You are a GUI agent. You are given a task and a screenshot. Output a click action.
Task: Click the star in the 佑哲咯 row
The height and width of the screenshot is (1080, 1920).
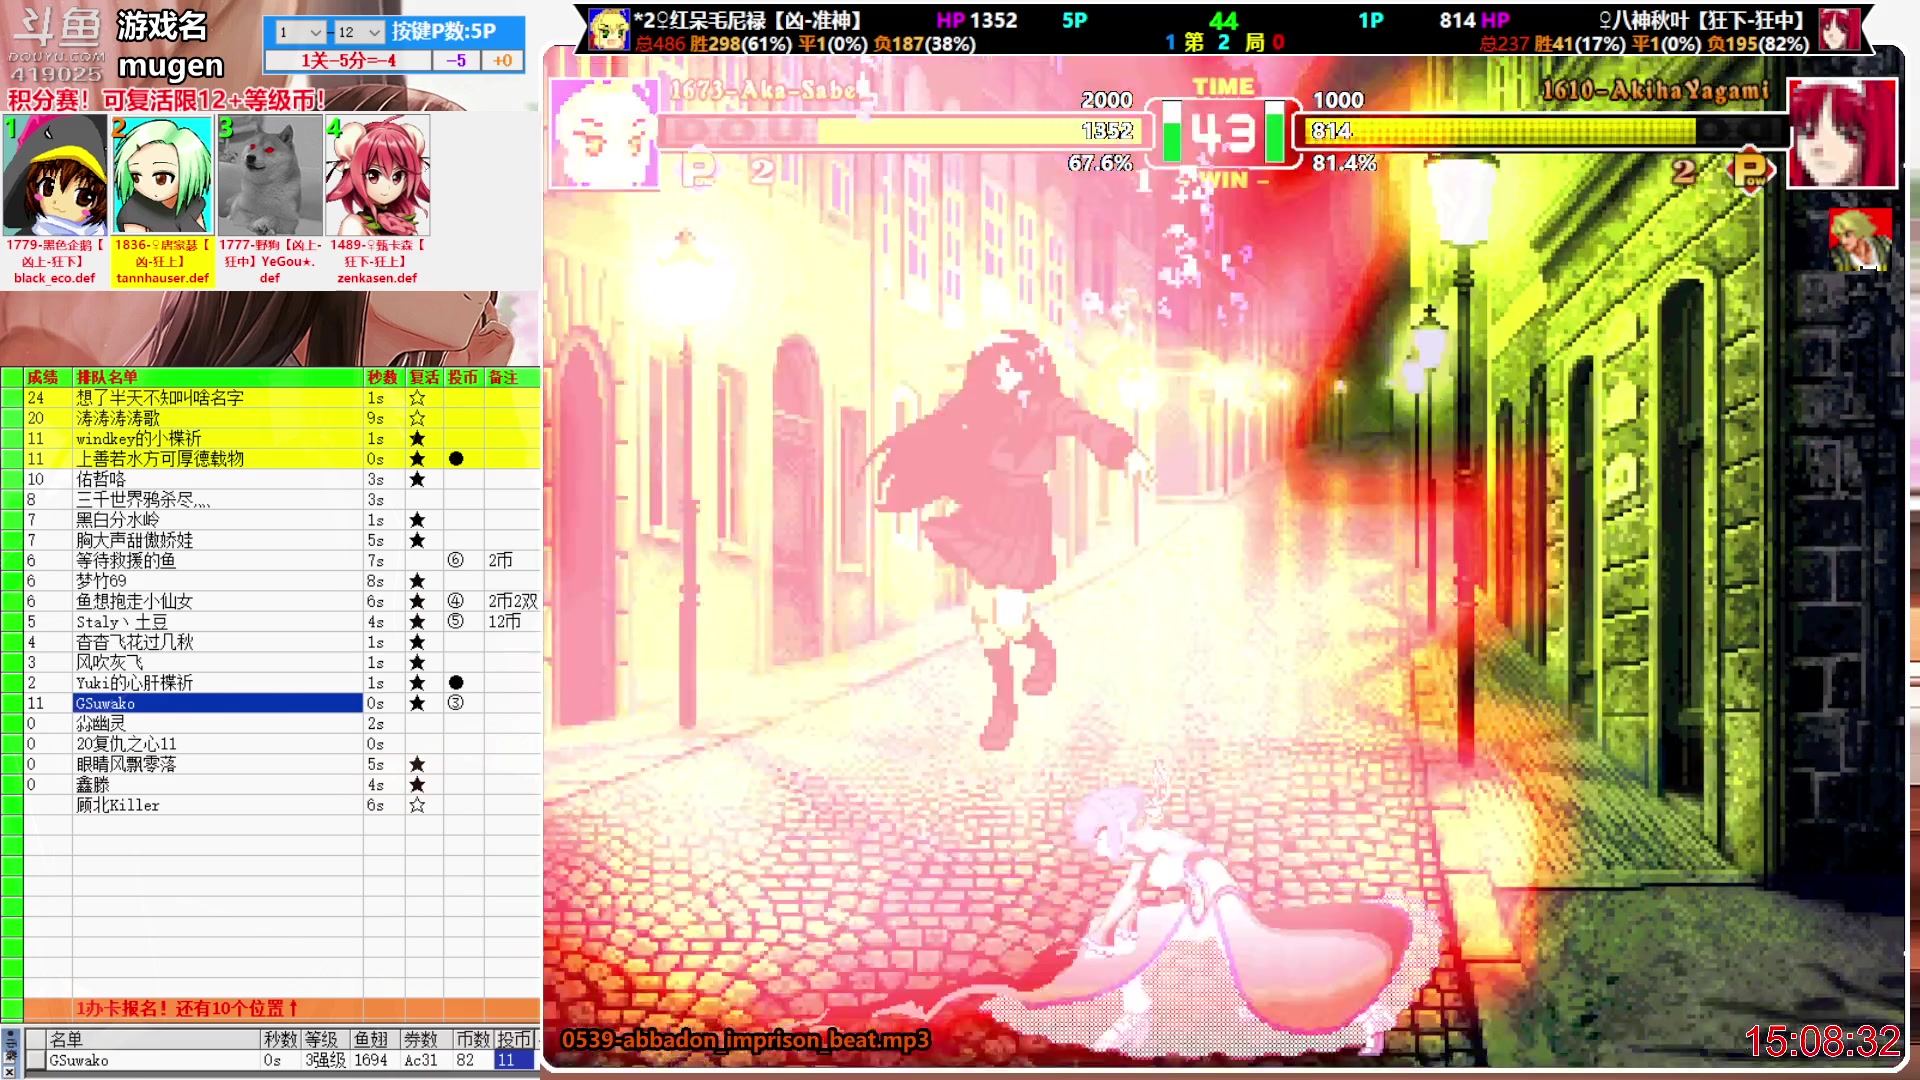[x=417, y=479]
